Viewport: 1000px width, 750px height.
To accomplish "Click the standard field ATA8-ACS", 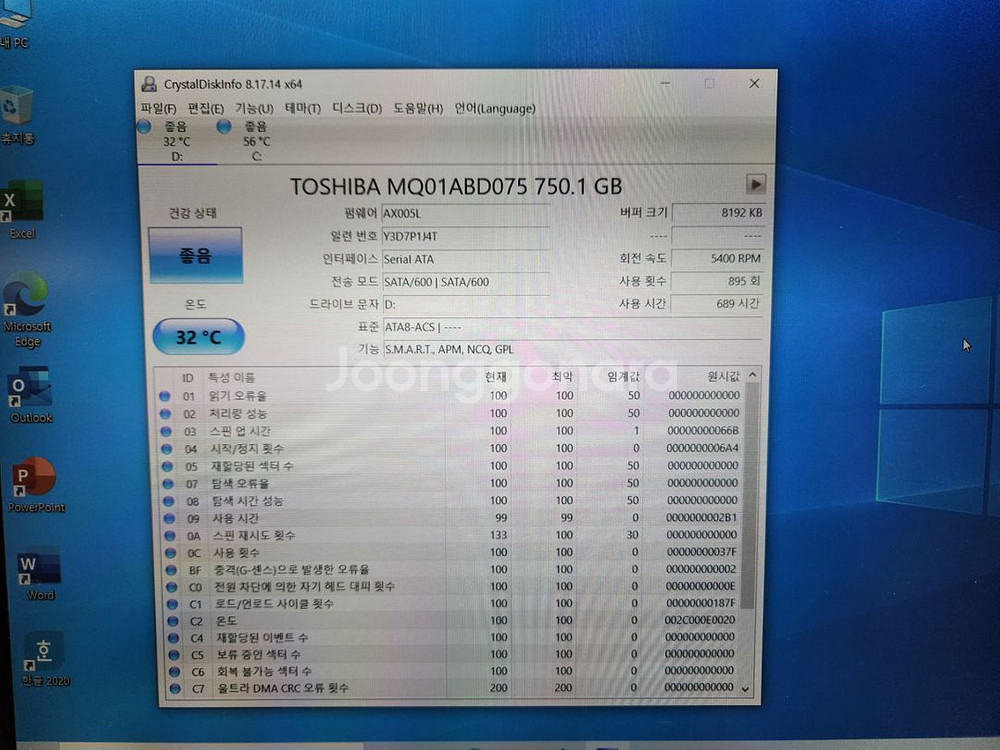I will click(x=572, y=327).
